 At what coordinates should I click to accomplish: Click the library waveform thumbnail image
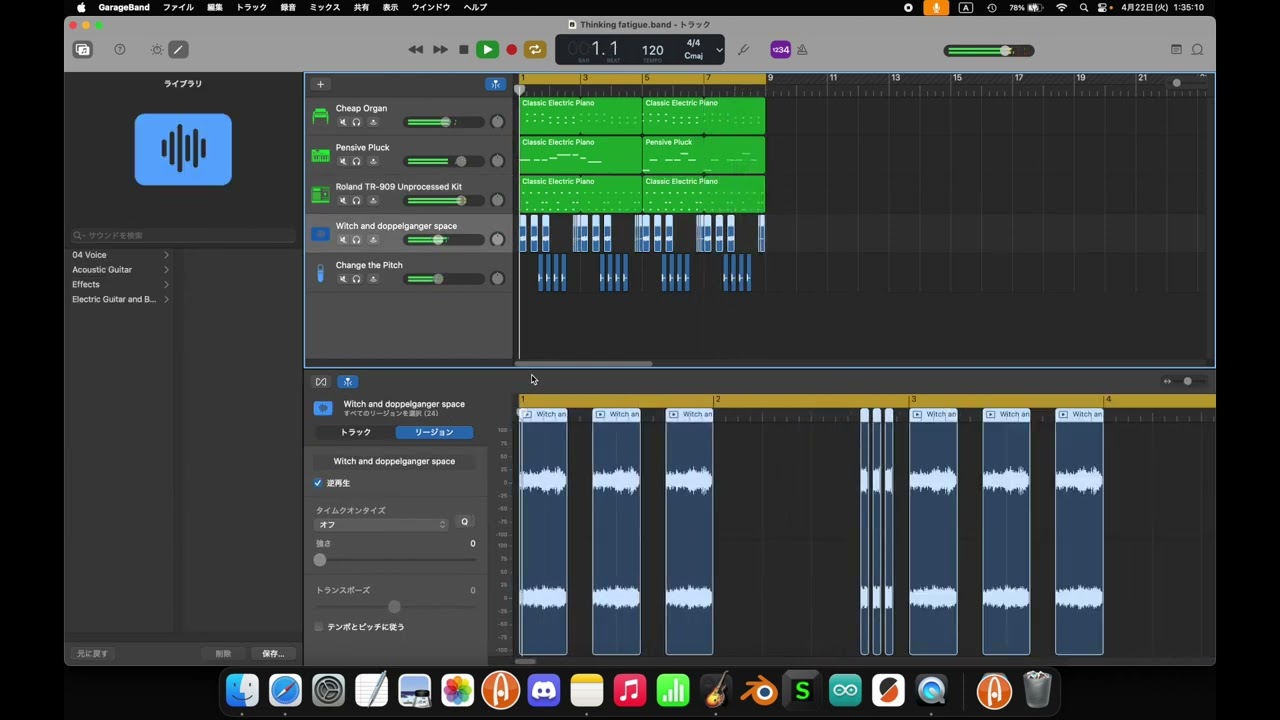click(x=183, y=150)
